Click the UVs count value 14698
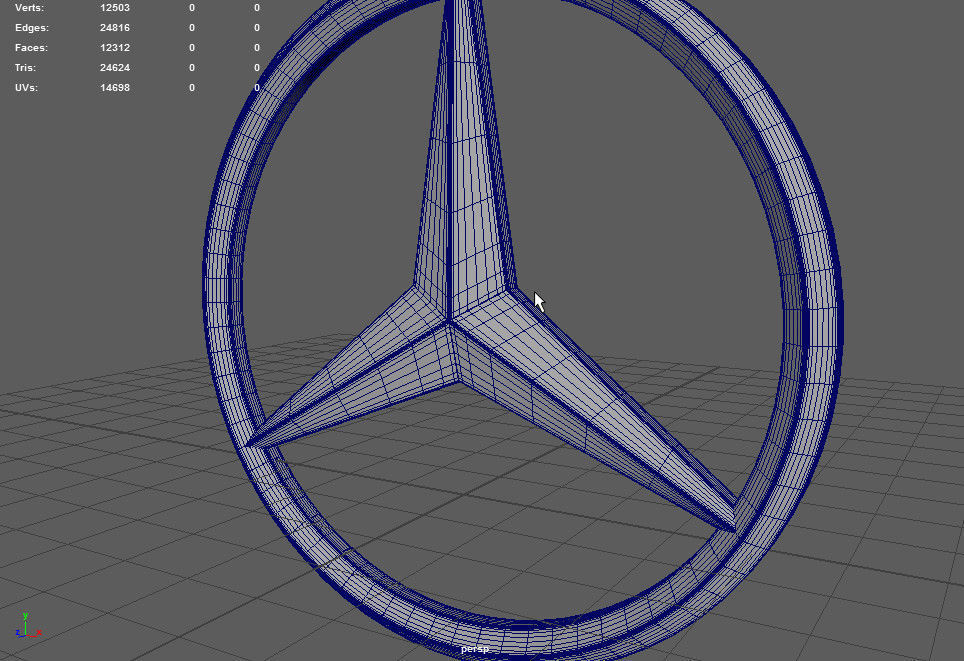Image resolution: width=964 pixels, height=661 pixels. pos(115,87)
